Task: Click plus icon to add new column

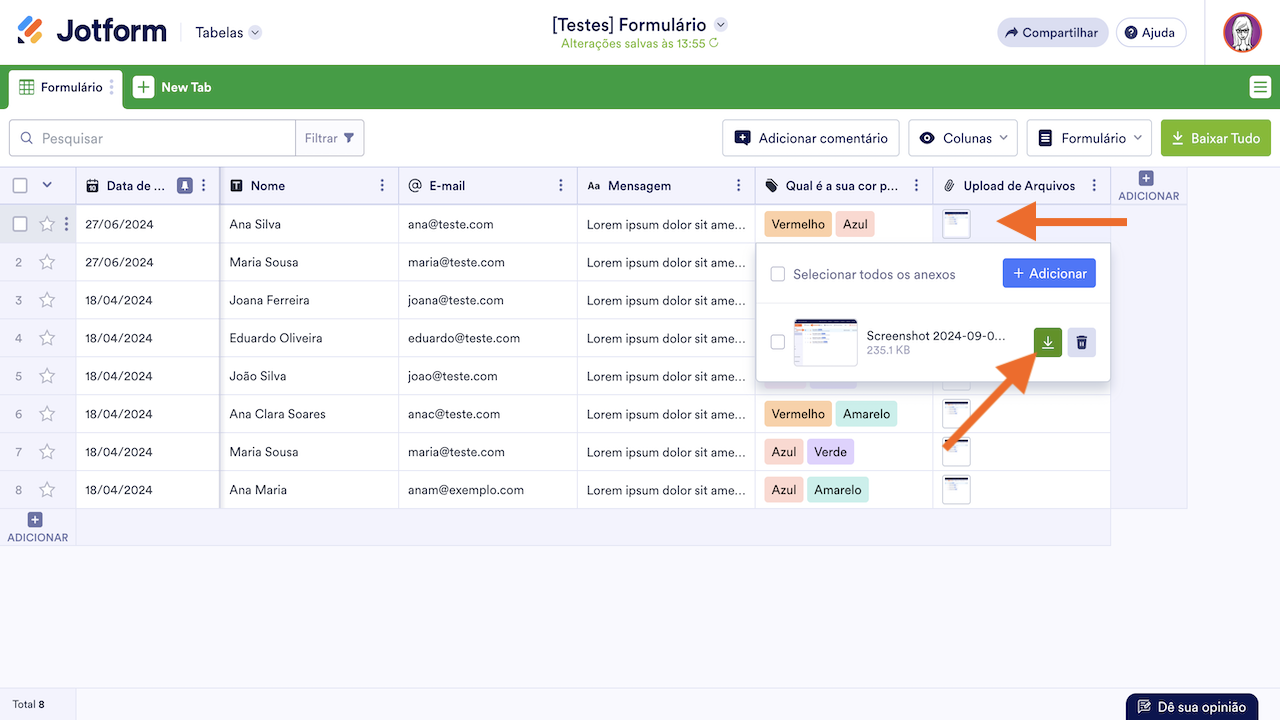Action: point(1146,179)
